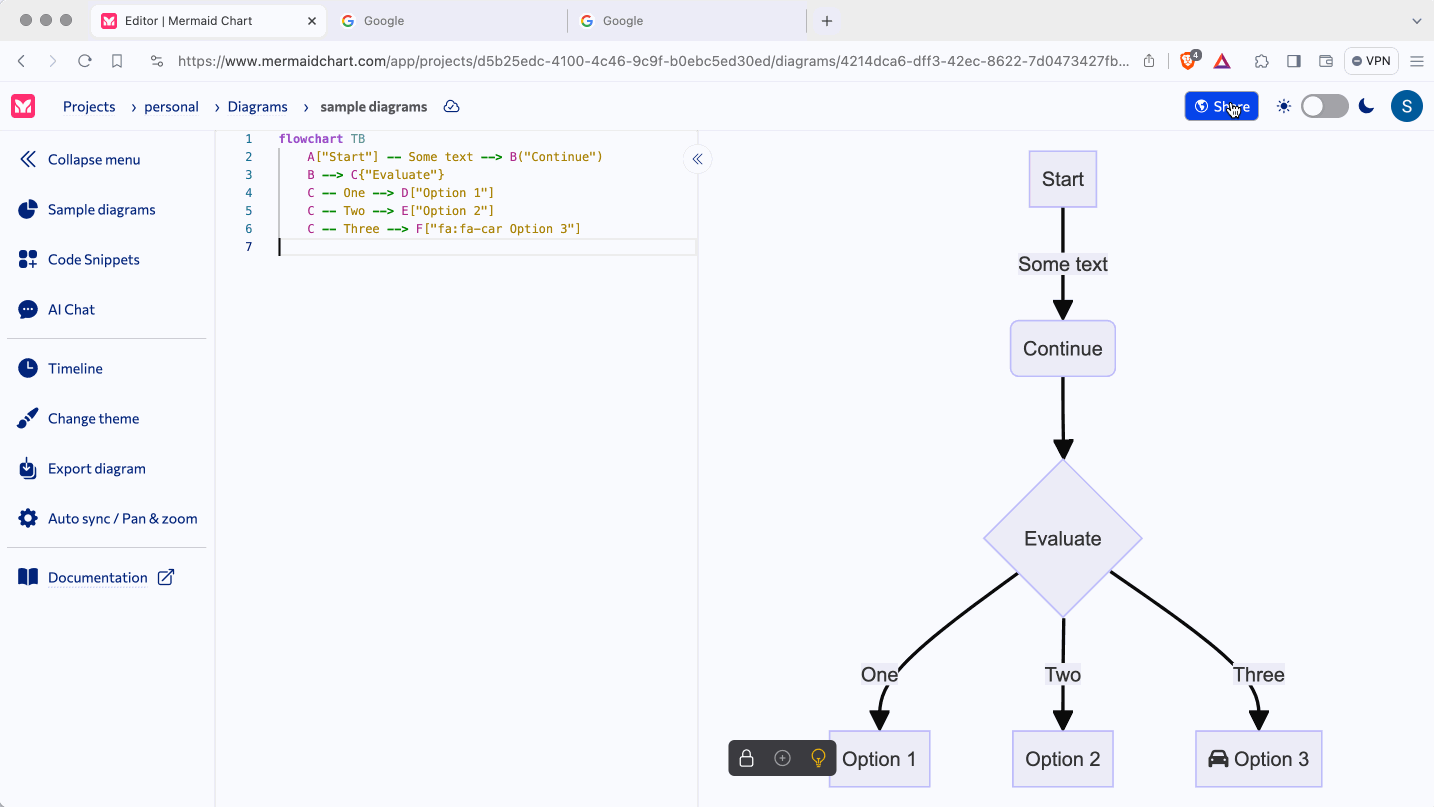Click the 'Some text' edge label

[x=1062, y=264]
